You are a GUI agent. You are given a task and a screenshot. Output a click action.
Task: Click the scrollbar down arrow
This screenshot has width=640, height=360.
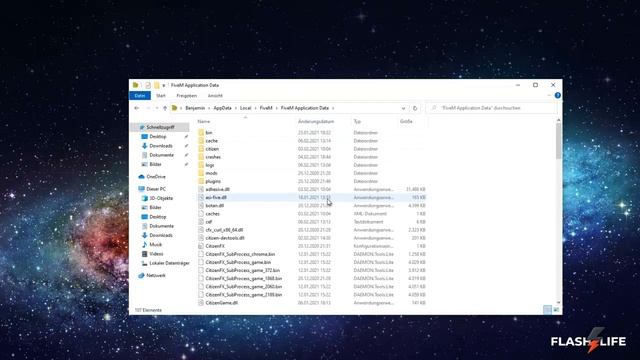[x=558, y=303]
